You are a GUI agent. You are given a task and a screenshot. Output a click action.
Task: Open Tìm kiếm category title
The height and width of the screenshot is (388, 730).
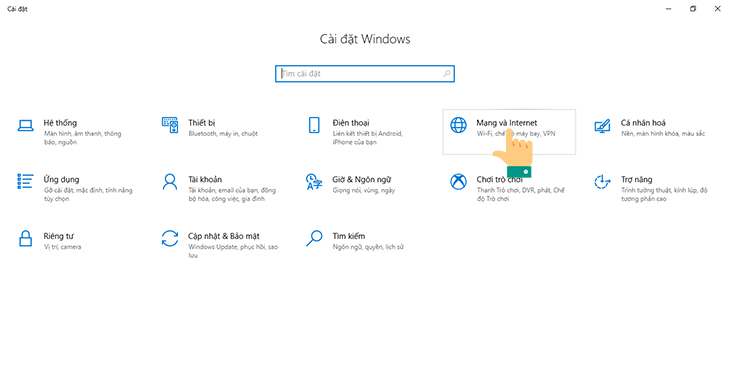click(x=349, y=236)
